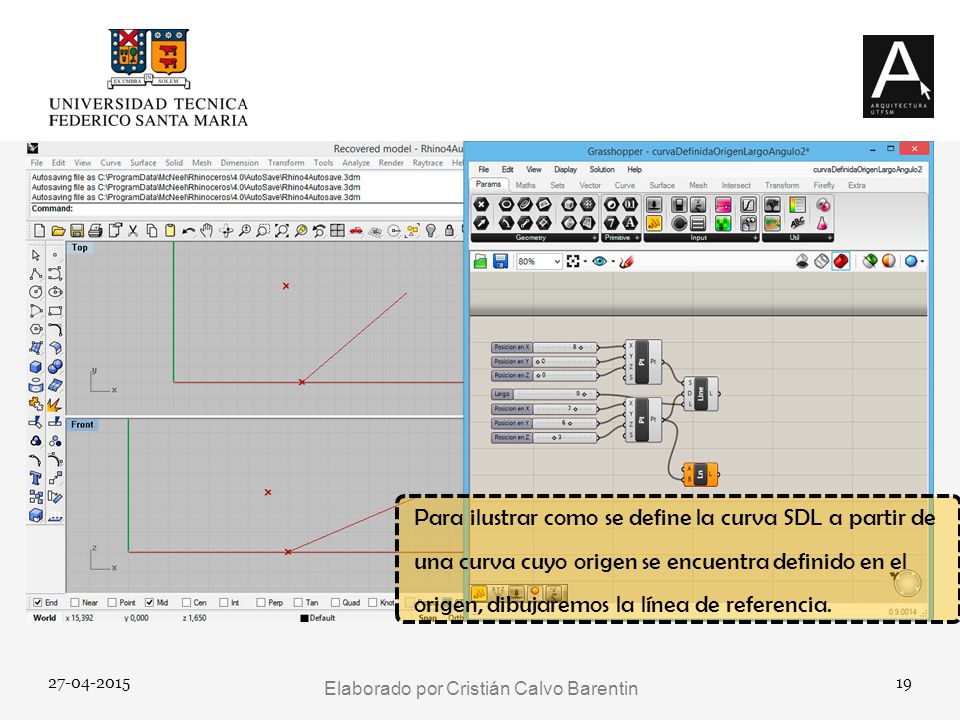Switch to the Maths tab in Grasshopper
The image size is (960, 720).
point(525,185)
